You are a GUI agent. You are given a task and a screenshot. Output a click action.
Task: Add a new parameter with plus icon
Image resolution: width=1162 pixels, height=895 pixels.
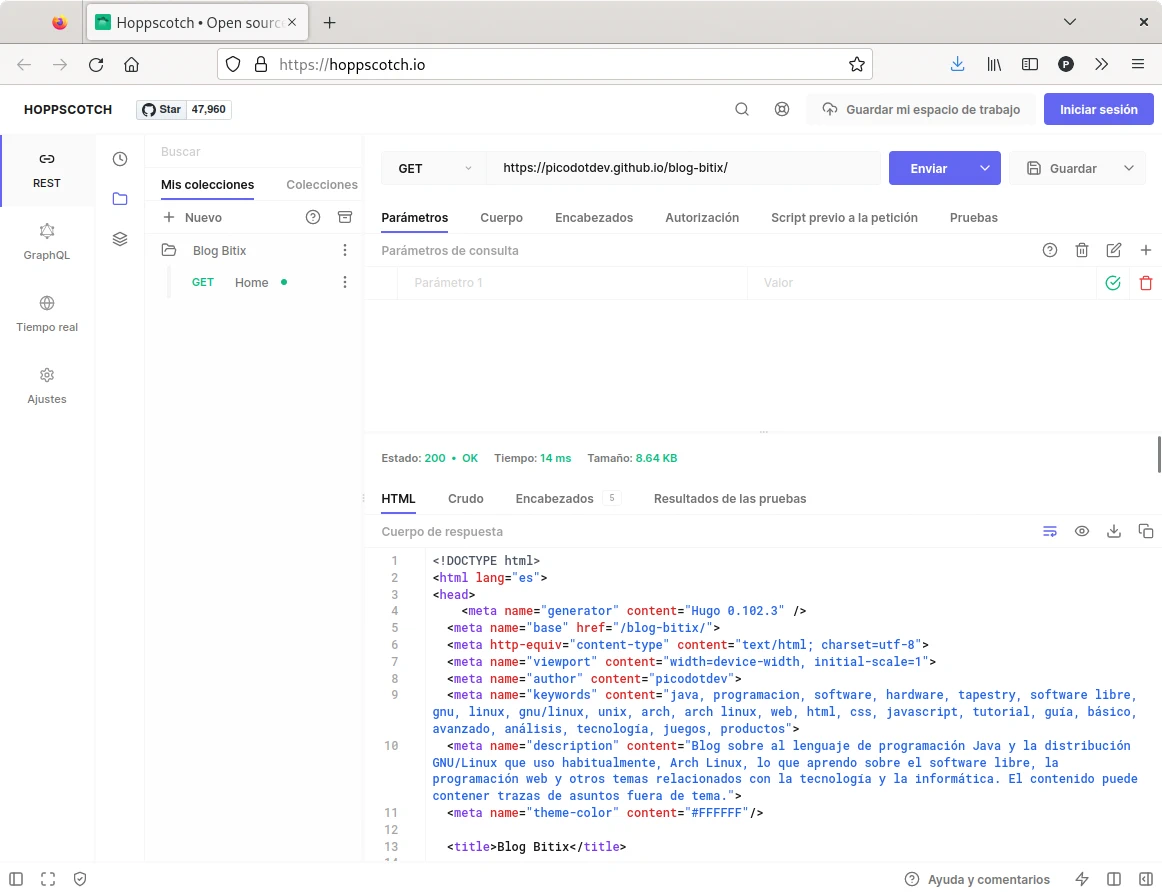click(1146, 251)
